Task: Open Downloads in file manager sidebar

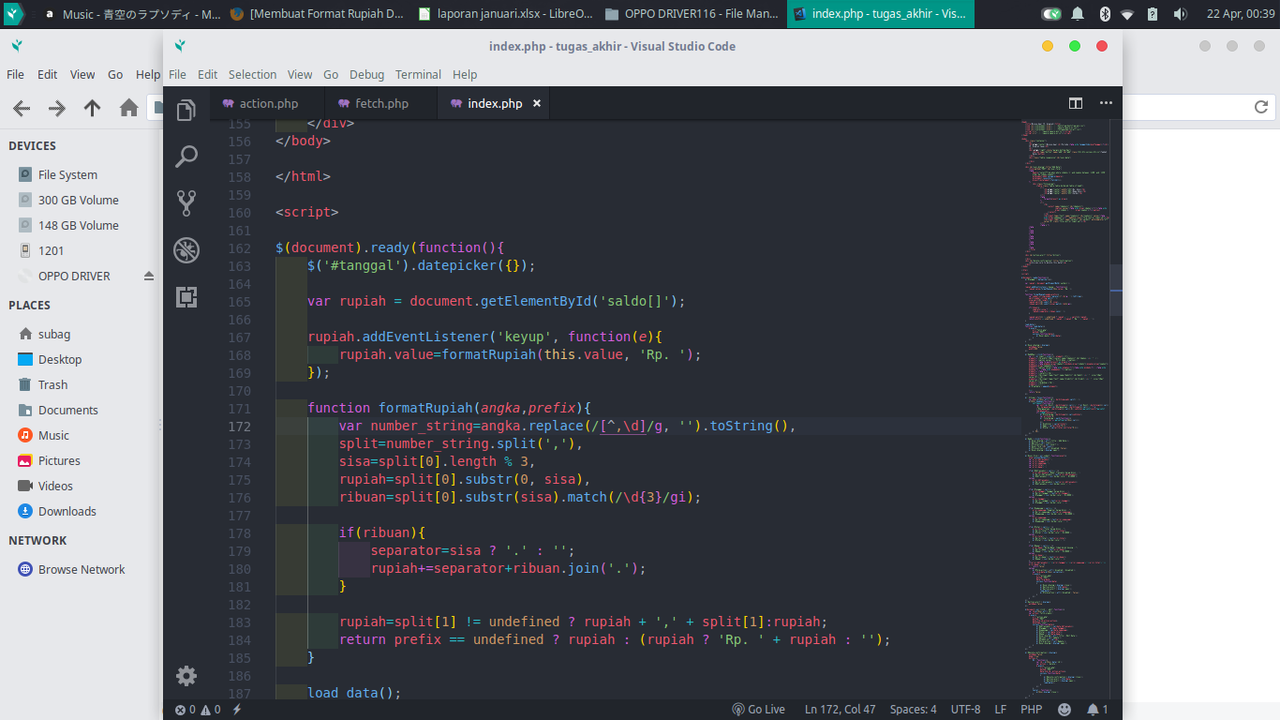Action: click(67, 511)
